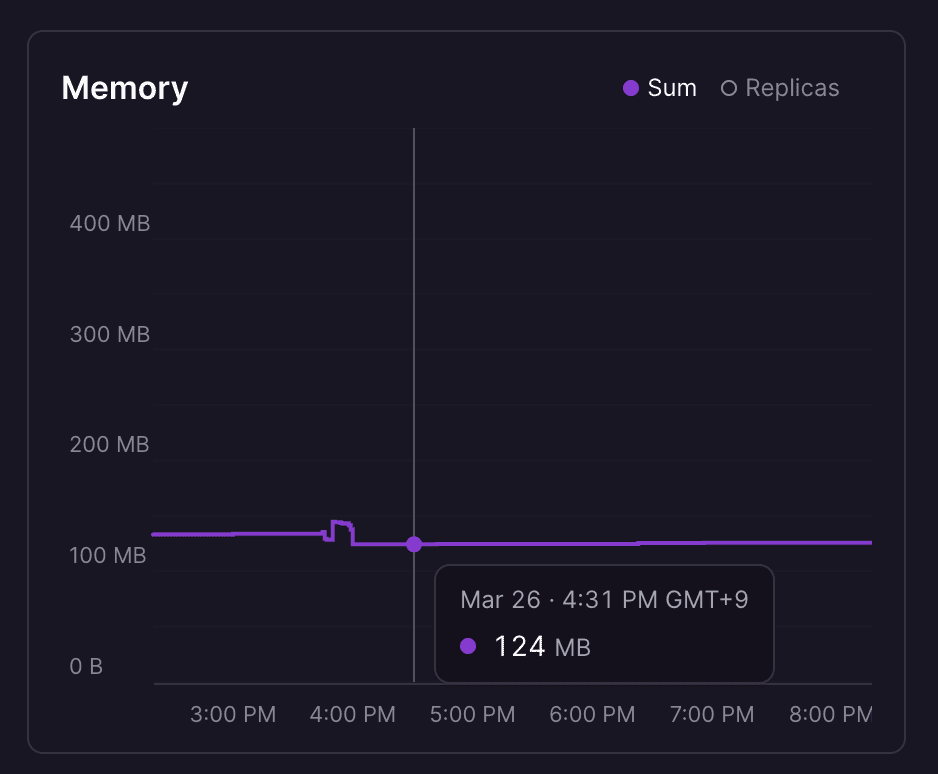
Task: Click the 7:00 PM time label
Action: pyautogui.click(x=712, y=714)
